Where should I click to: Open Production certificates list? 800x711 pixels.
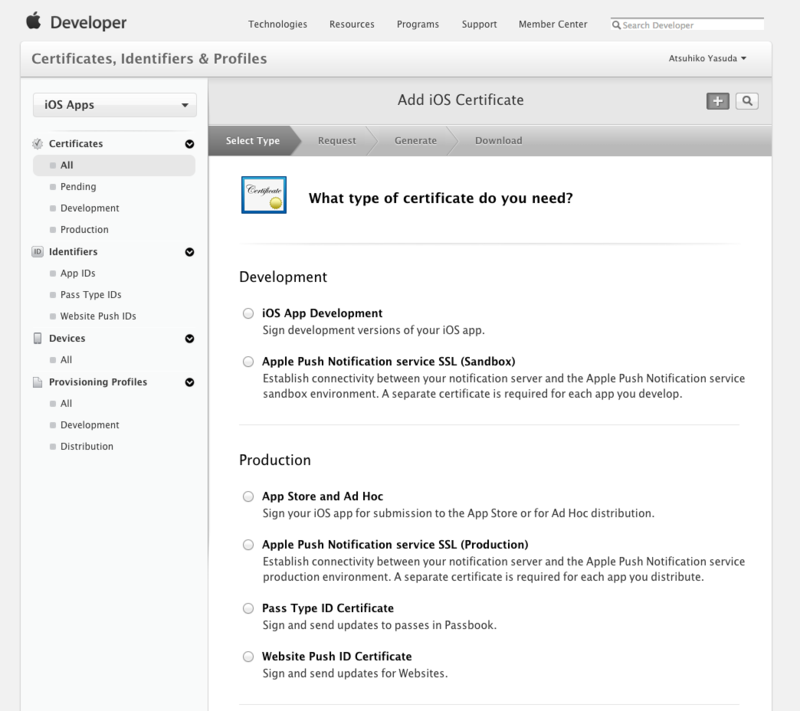(84, 230)
